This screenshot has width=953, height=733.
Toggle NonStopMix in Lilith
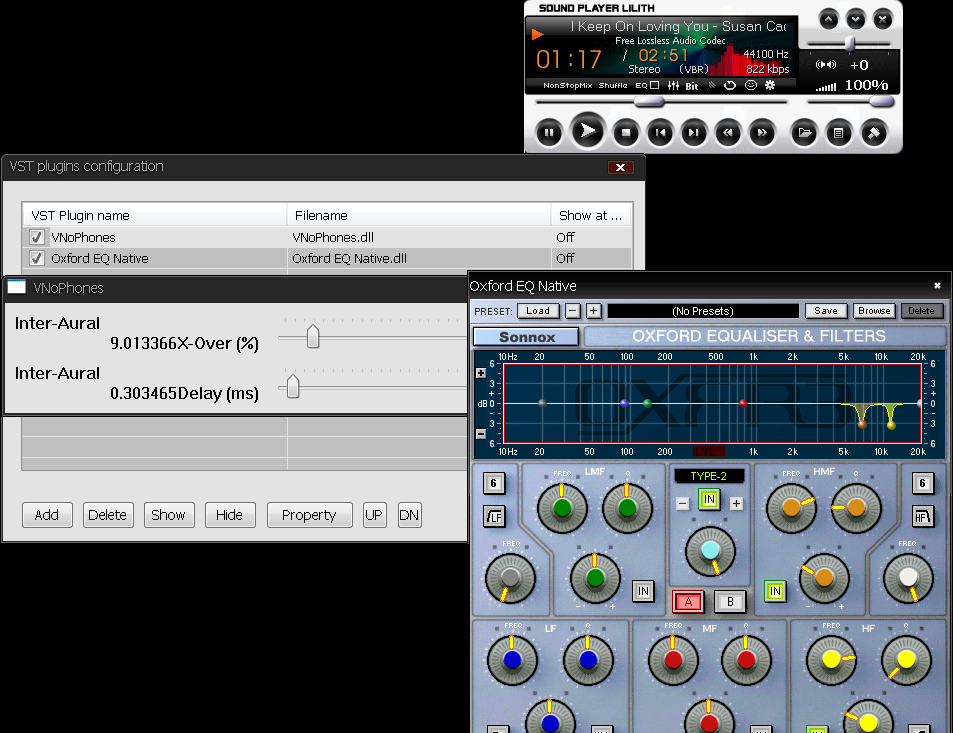568,86
